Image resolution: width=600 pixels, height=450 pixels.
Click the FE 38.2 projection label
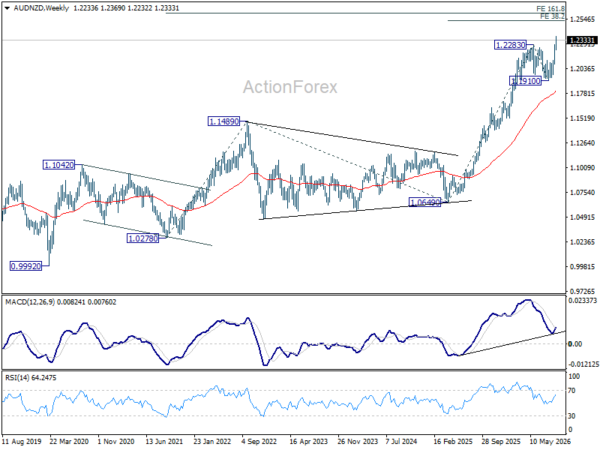pyautogui.click(x=552, y=16)
